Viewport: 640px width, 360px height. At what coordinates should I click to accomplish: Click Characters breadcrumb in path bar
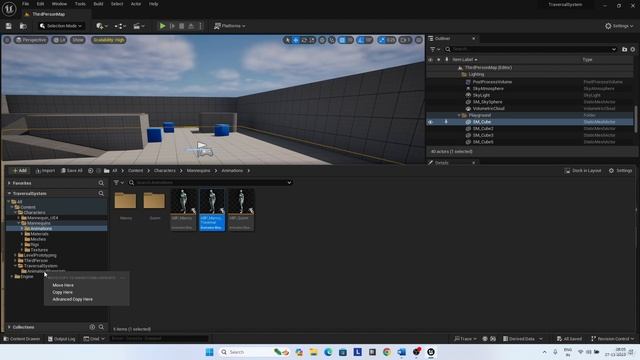(x=164, y=171)
